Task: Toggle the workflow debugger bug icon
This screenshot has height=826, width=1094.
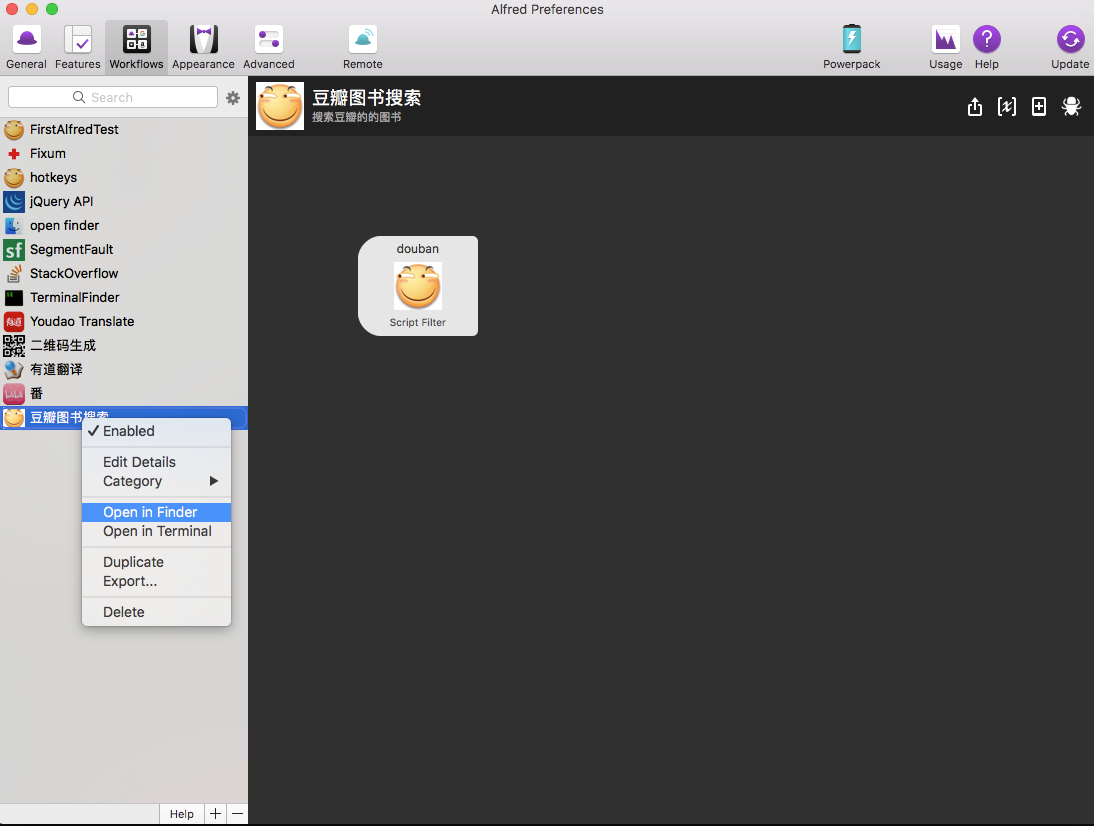Action: [x=1071, y=106]
